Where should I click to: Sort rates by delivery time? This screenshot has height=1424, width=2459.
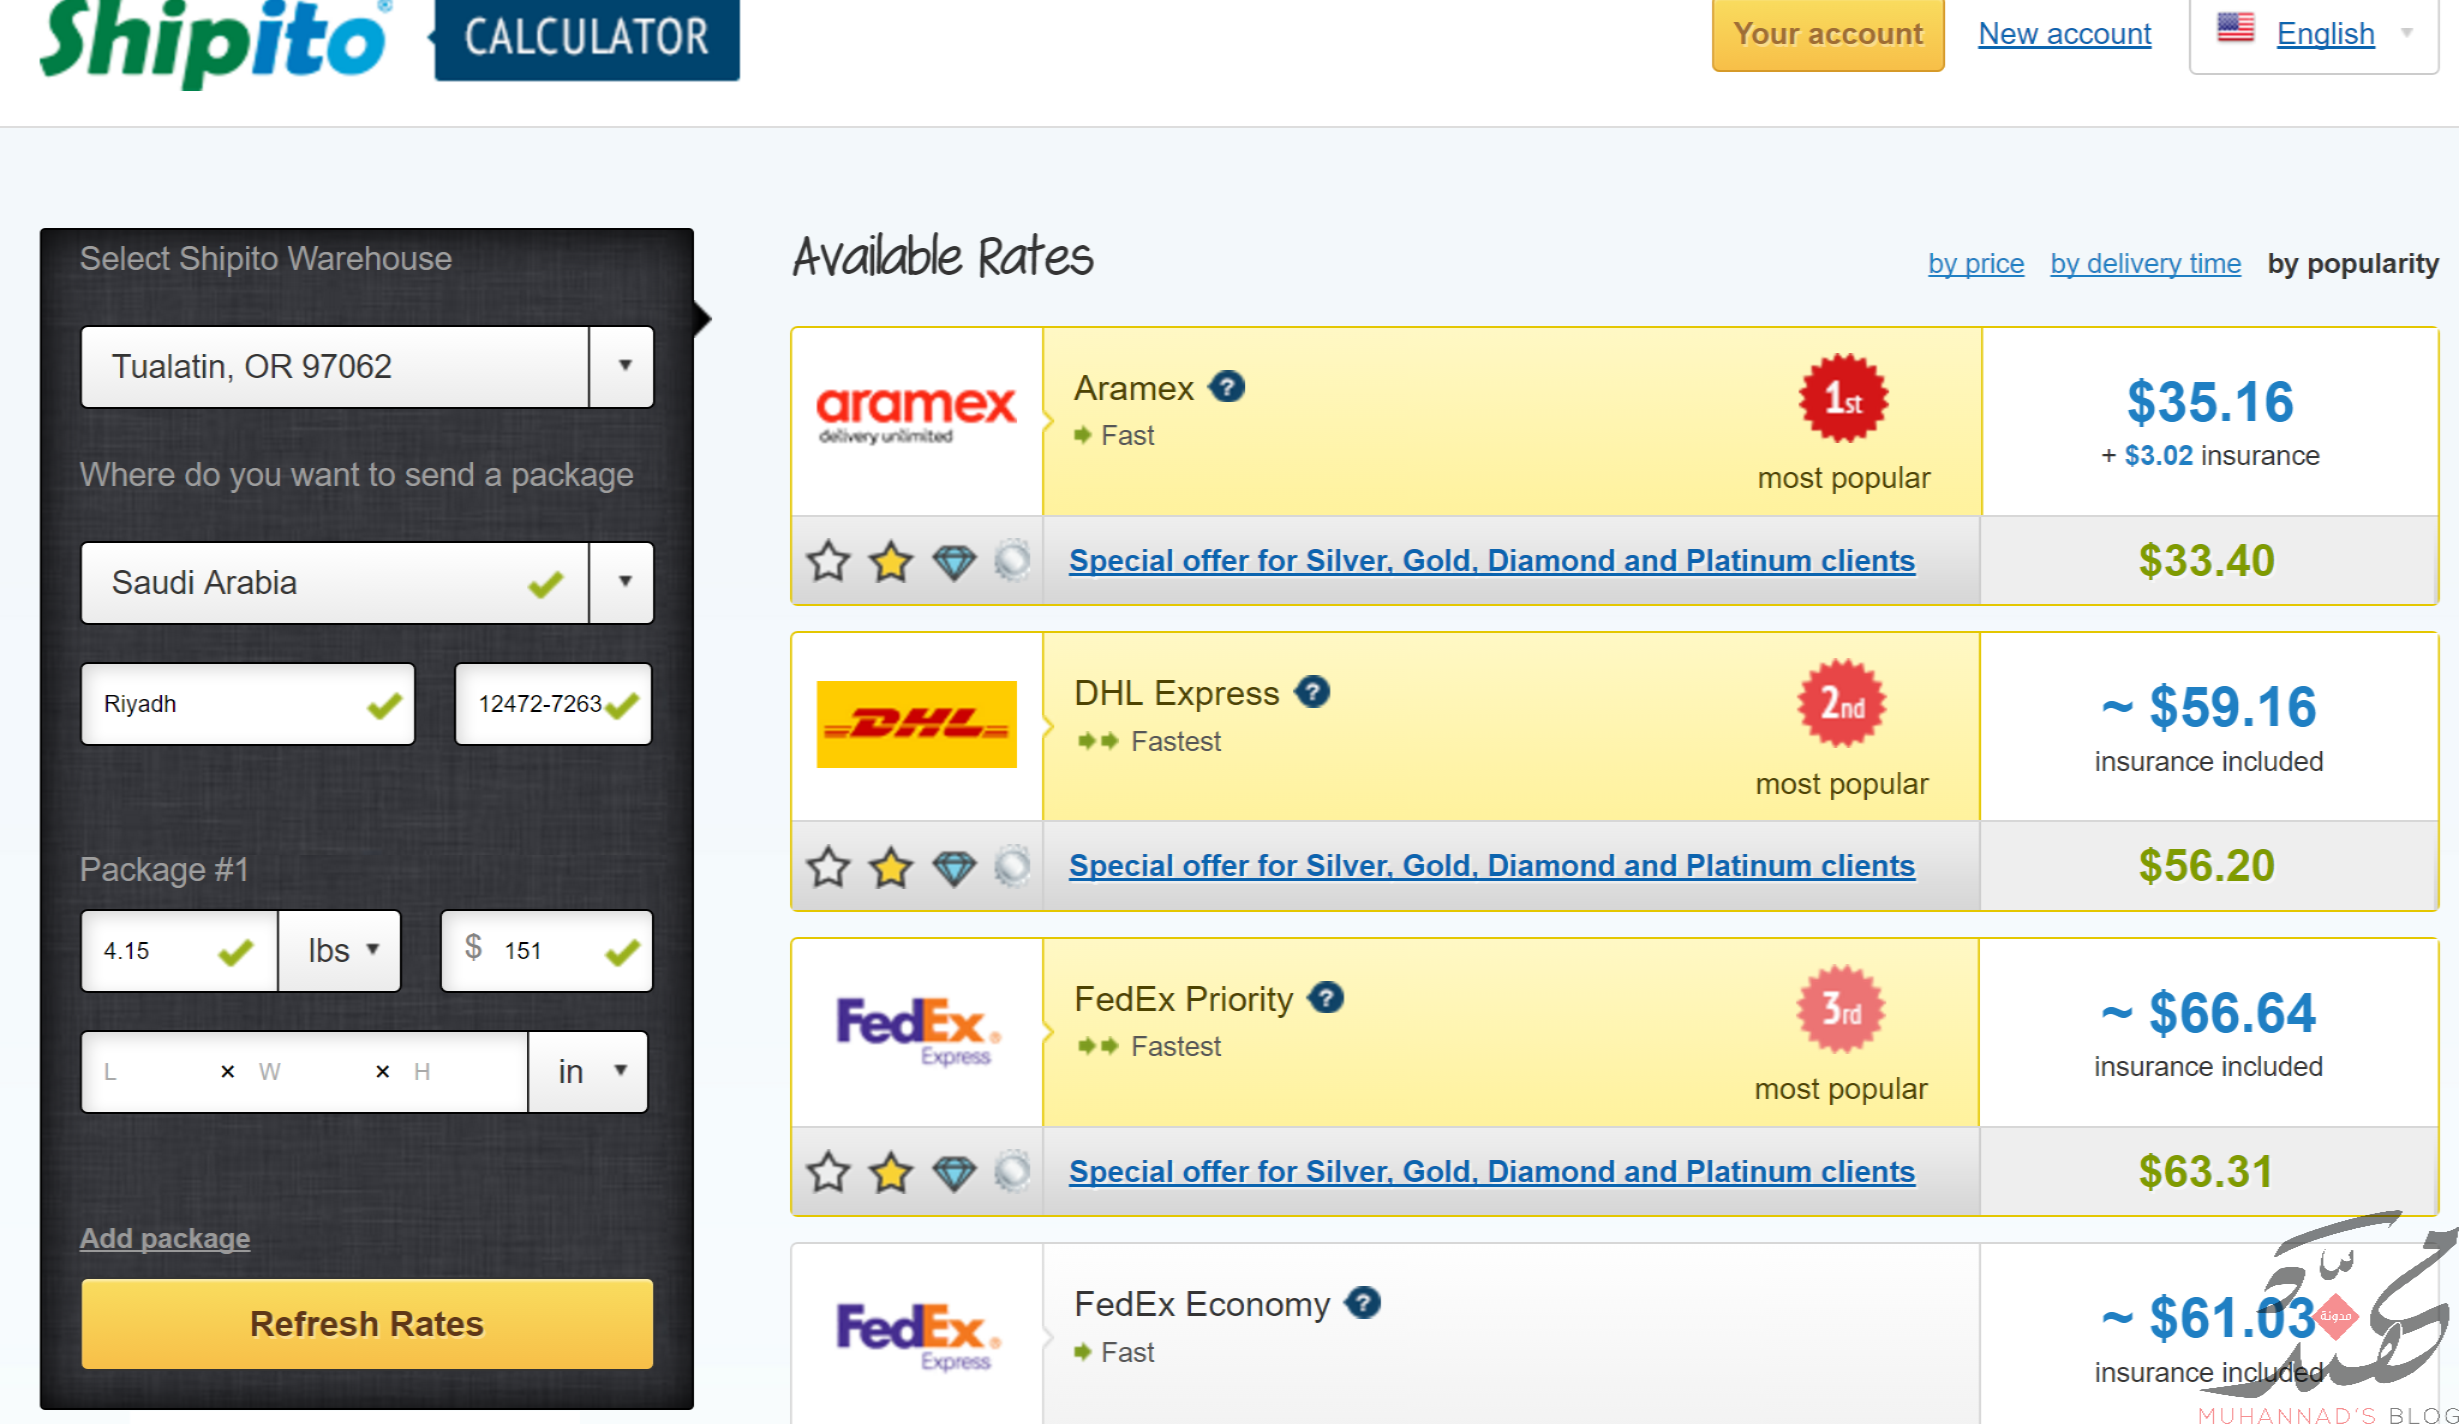pos(2145,263)
